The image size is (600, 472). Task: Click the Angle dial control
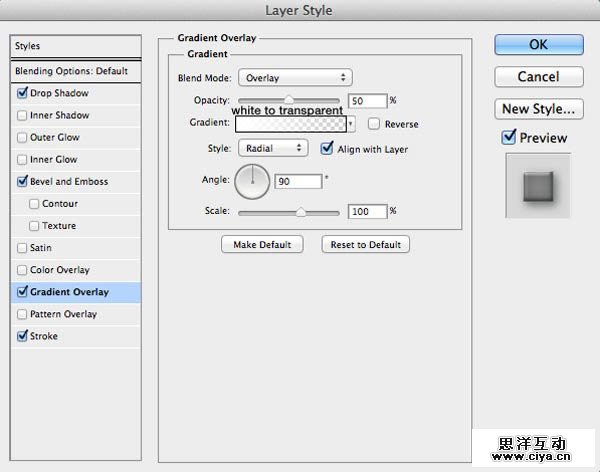pyautogui.click(x=252, y=181)
